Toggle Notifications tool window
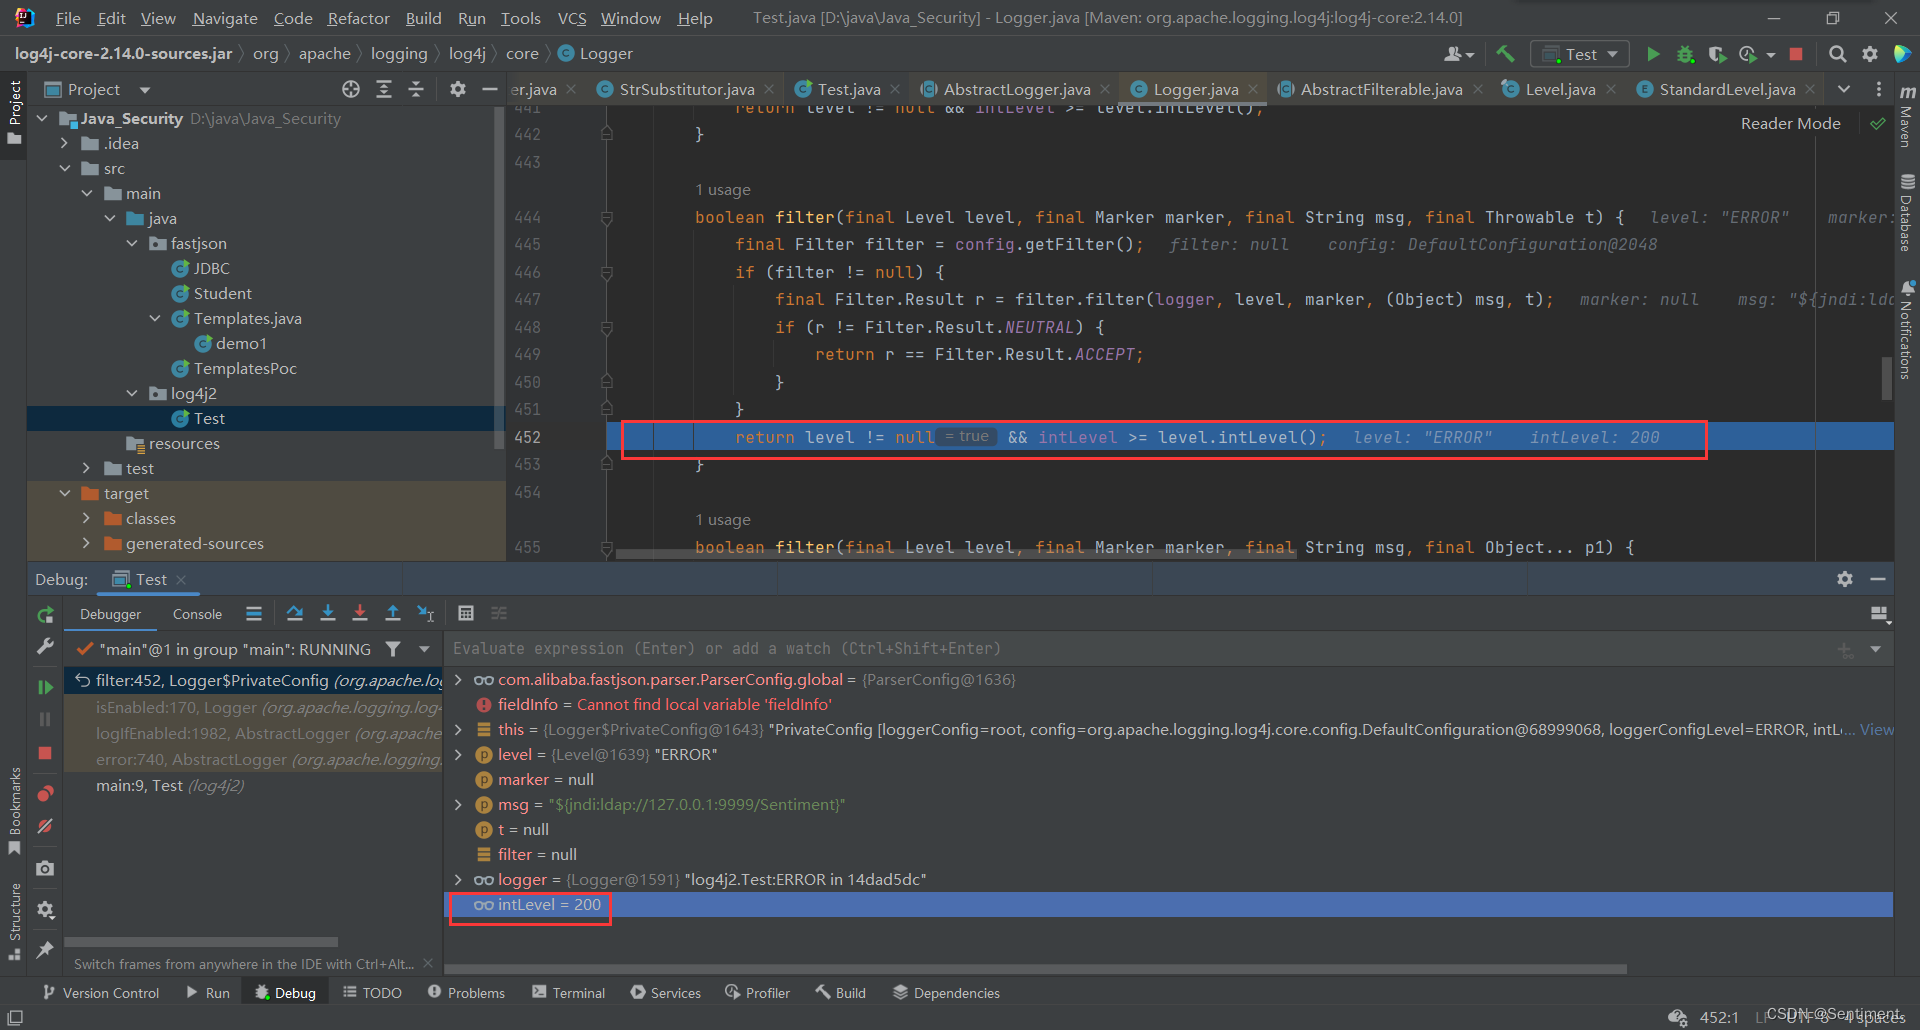This screenshot has width=1920, height=1030. click(x=1906, y=330)
